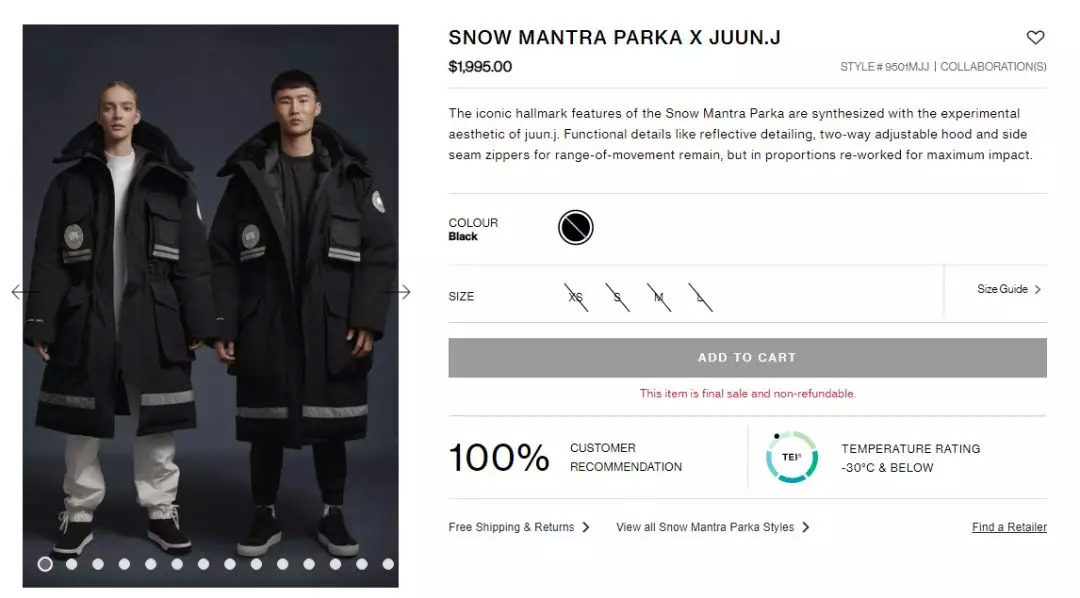
Task: Select size L option
Action: pyautogui.click(x=700, y=296)
